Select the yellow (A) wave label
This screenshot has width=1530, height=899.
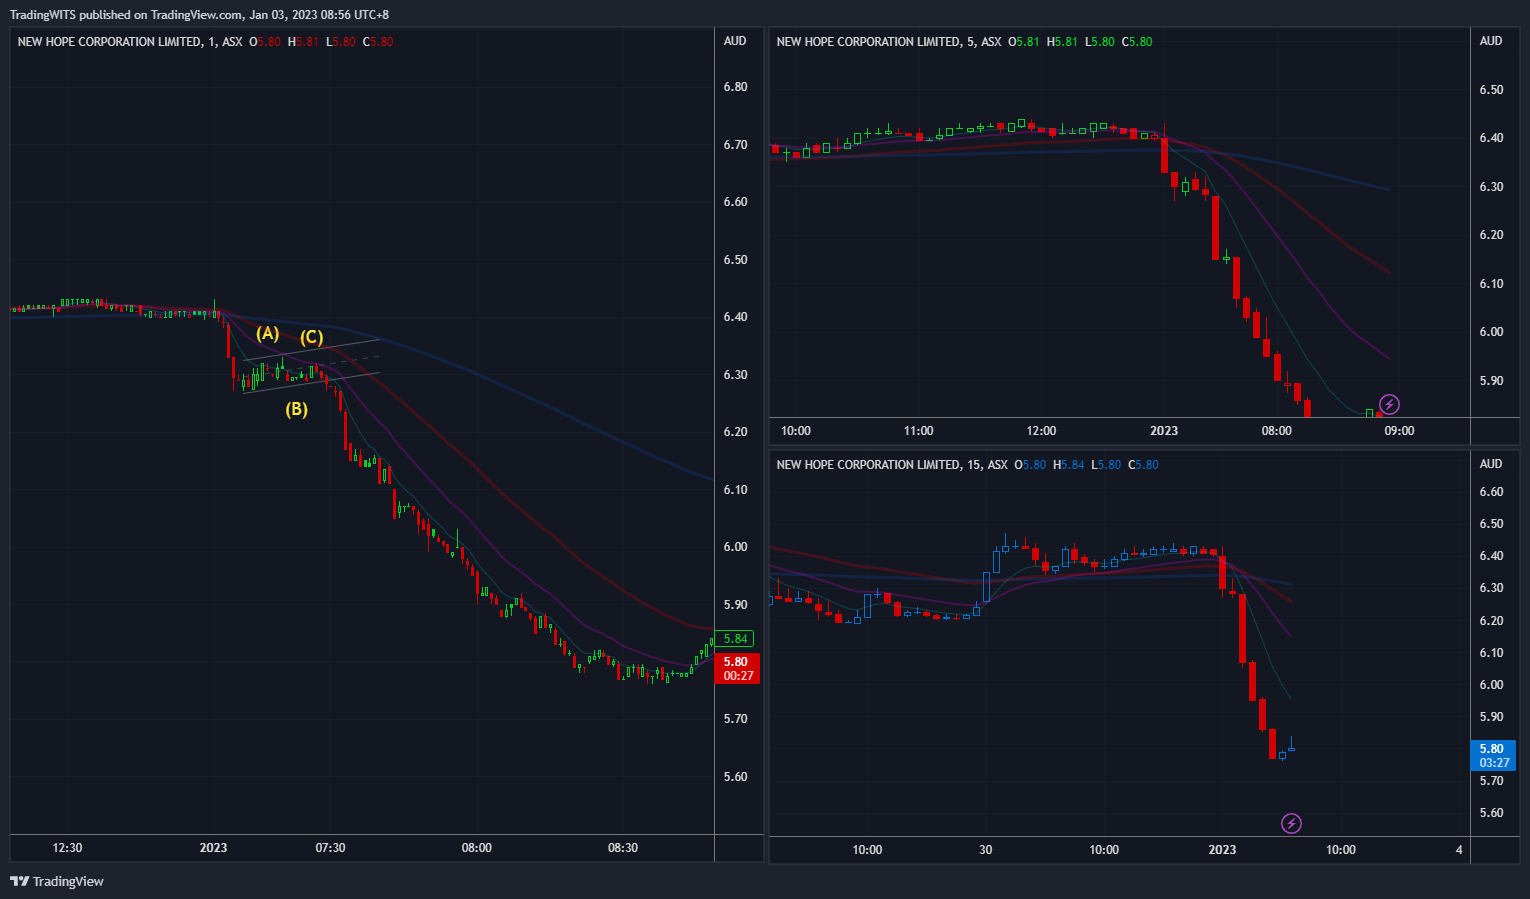tap(268, 333)
